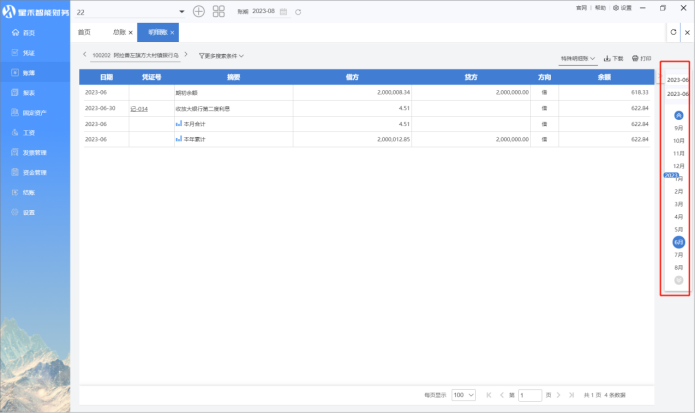Open the company selector dropdown showing 22
Viewport: 695px width, 413px height.
click(x=181, y=11)
